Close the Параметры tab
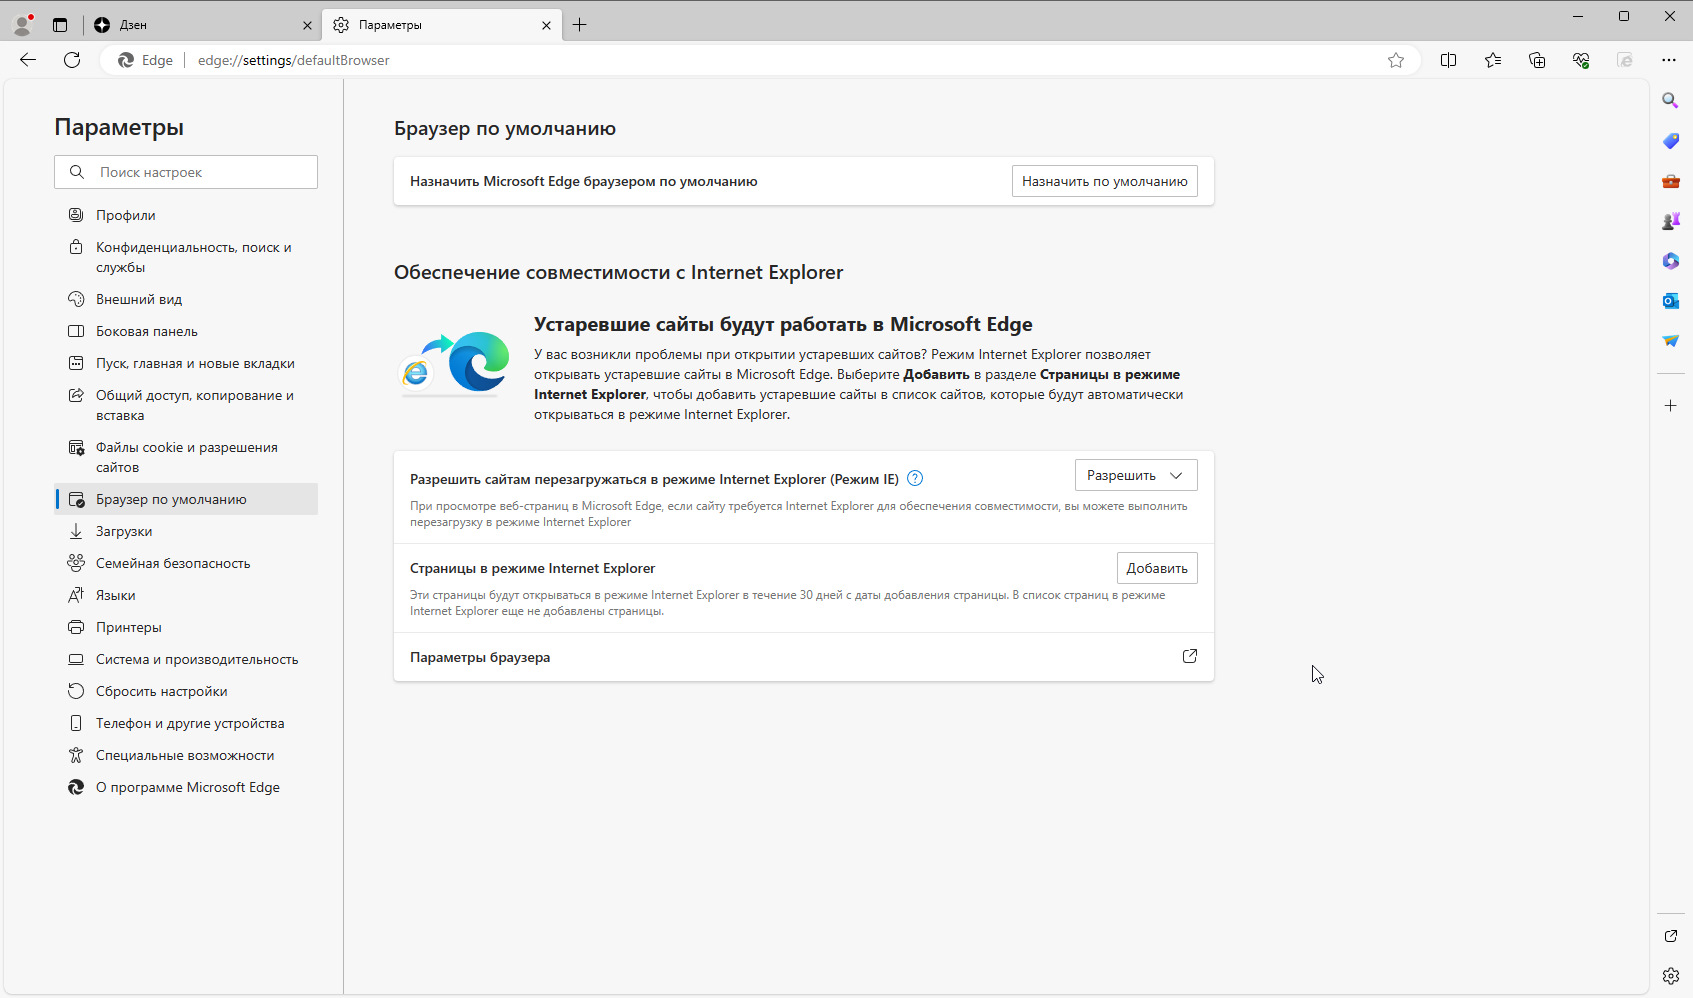Screen dimensions: 1693x998 coord(546,25)
